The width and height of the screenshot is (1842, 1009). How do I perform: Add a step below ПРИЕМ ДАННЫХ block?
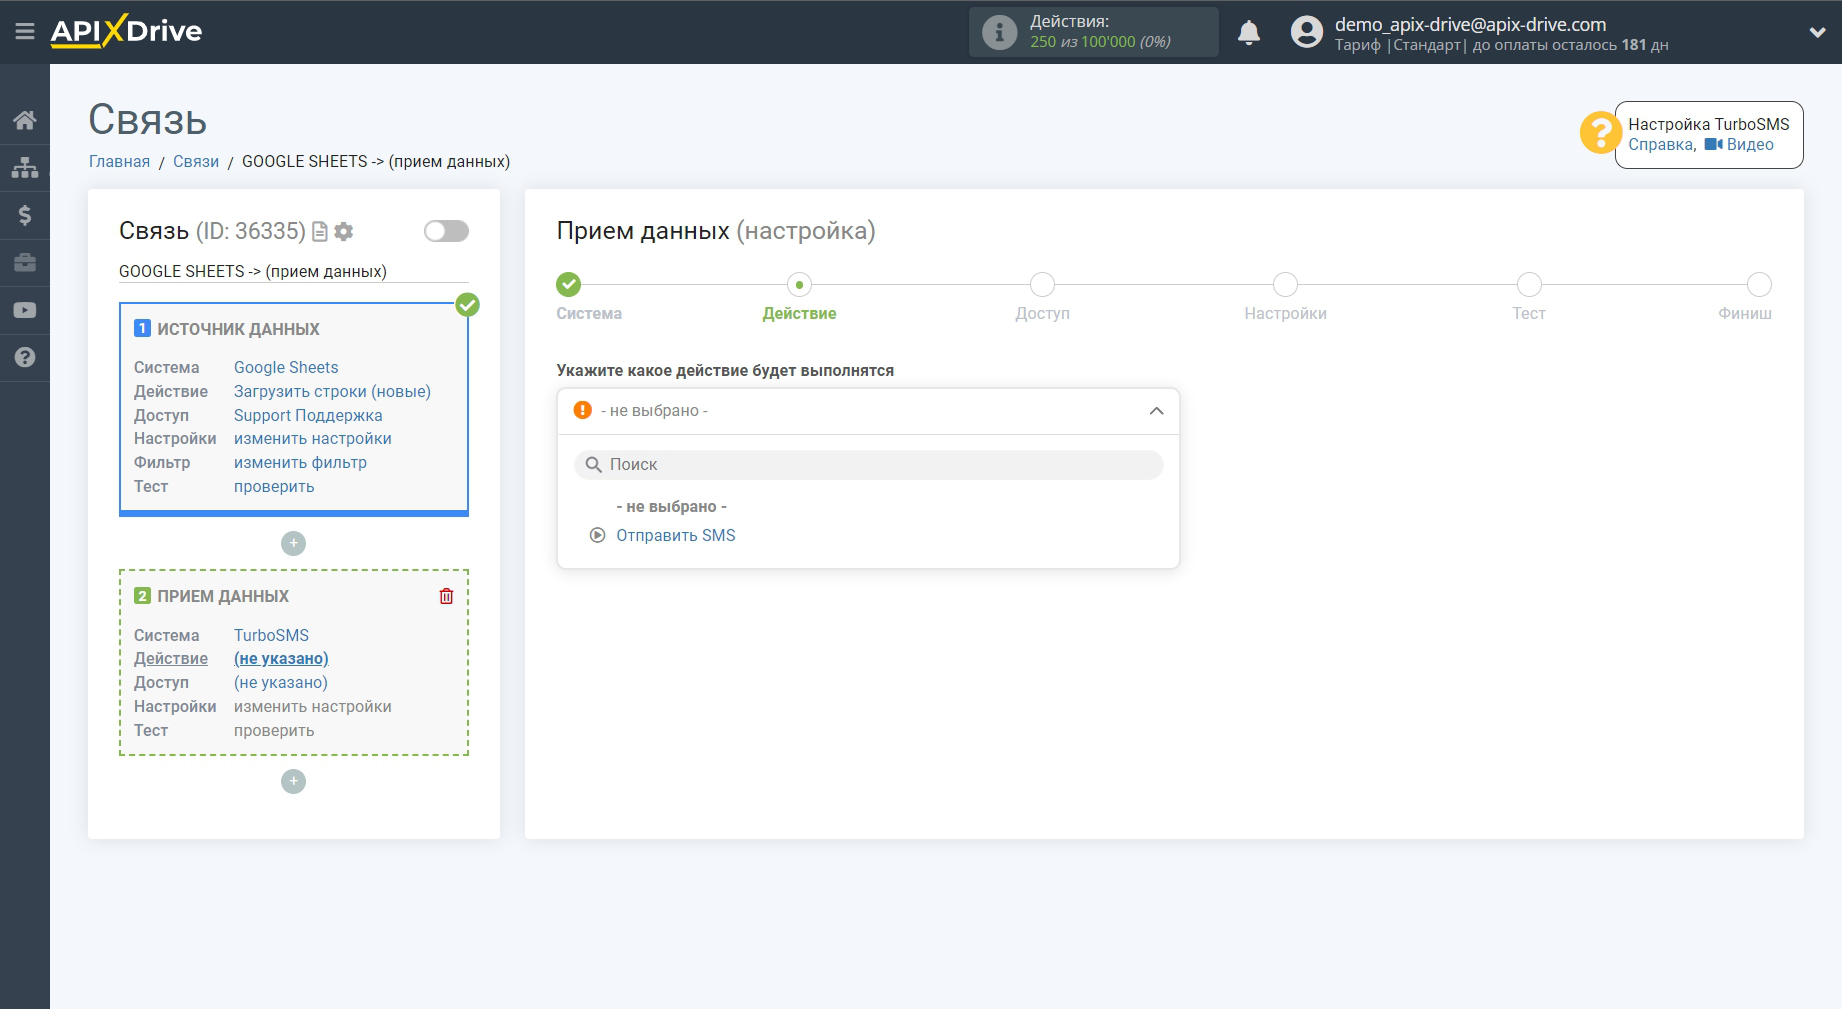(x=293, y=781)
